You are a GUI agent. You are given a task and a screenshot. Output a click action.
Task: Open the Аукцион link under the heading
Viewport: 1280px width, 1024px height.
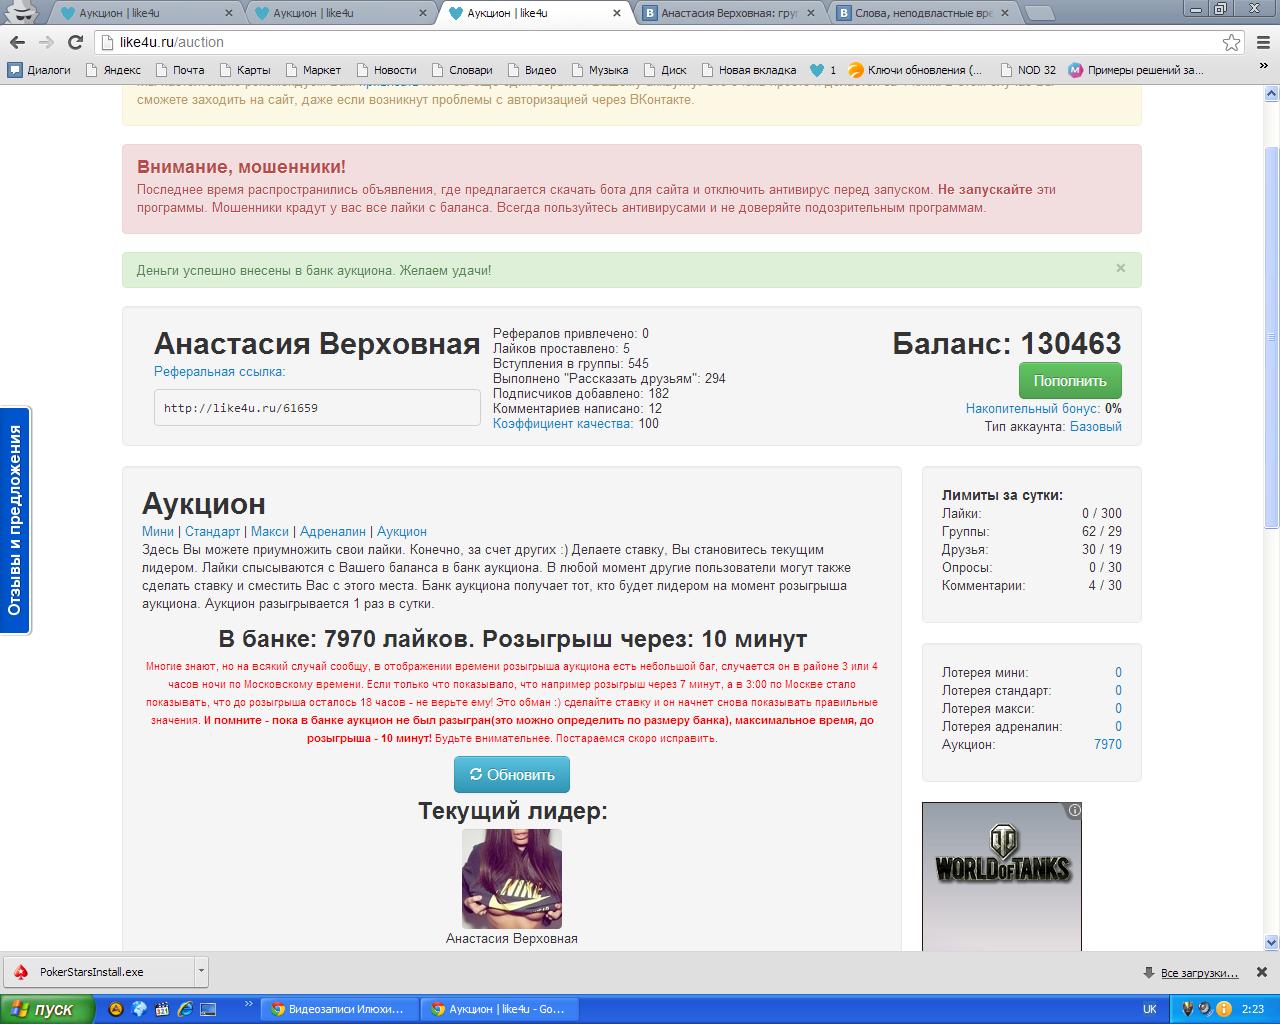[402, 531]
